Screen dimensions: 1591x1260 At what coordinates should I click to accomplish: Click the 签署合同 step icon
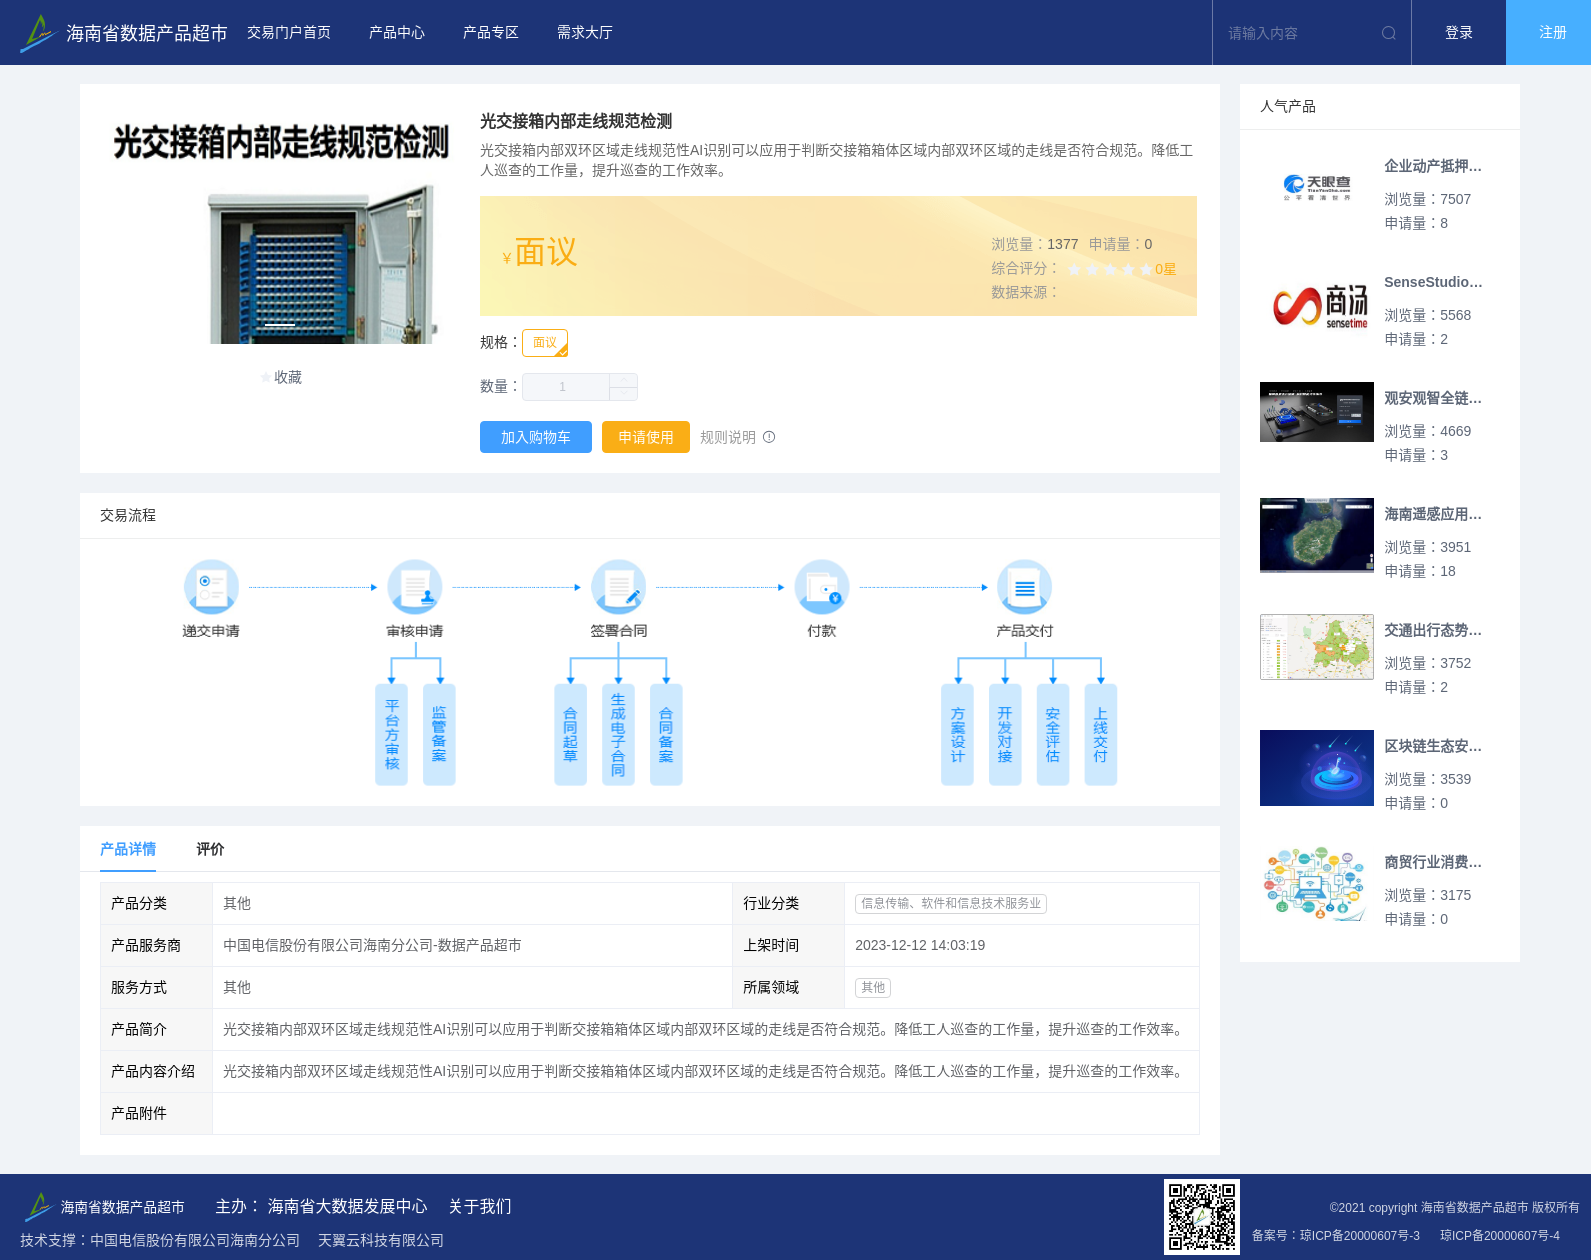click(619, 587)
